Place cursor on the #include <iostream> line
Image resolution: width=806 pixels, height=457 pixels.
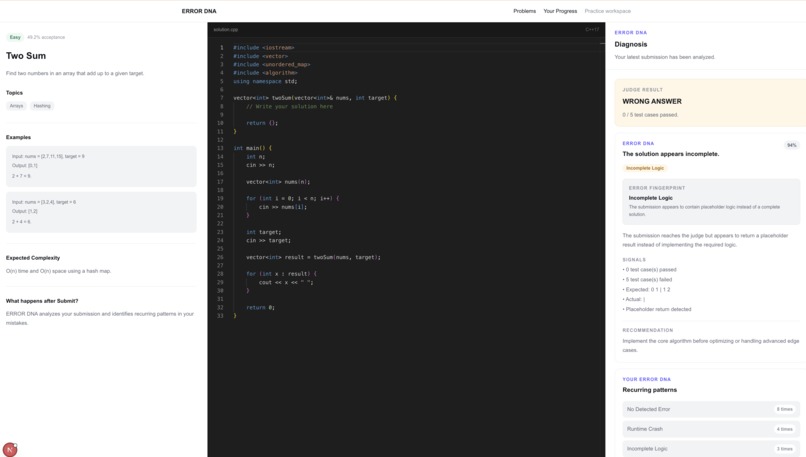tap(264, 48)
